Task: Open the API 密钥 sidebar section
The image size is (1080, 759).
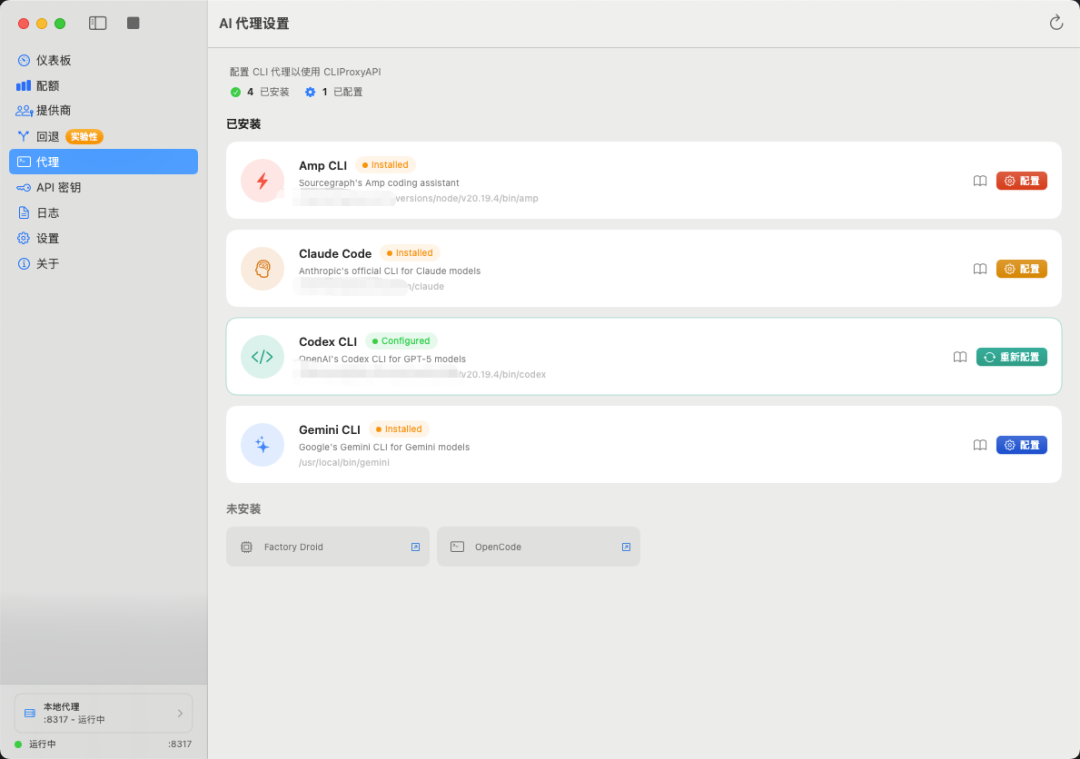Action: pos(58,187)
